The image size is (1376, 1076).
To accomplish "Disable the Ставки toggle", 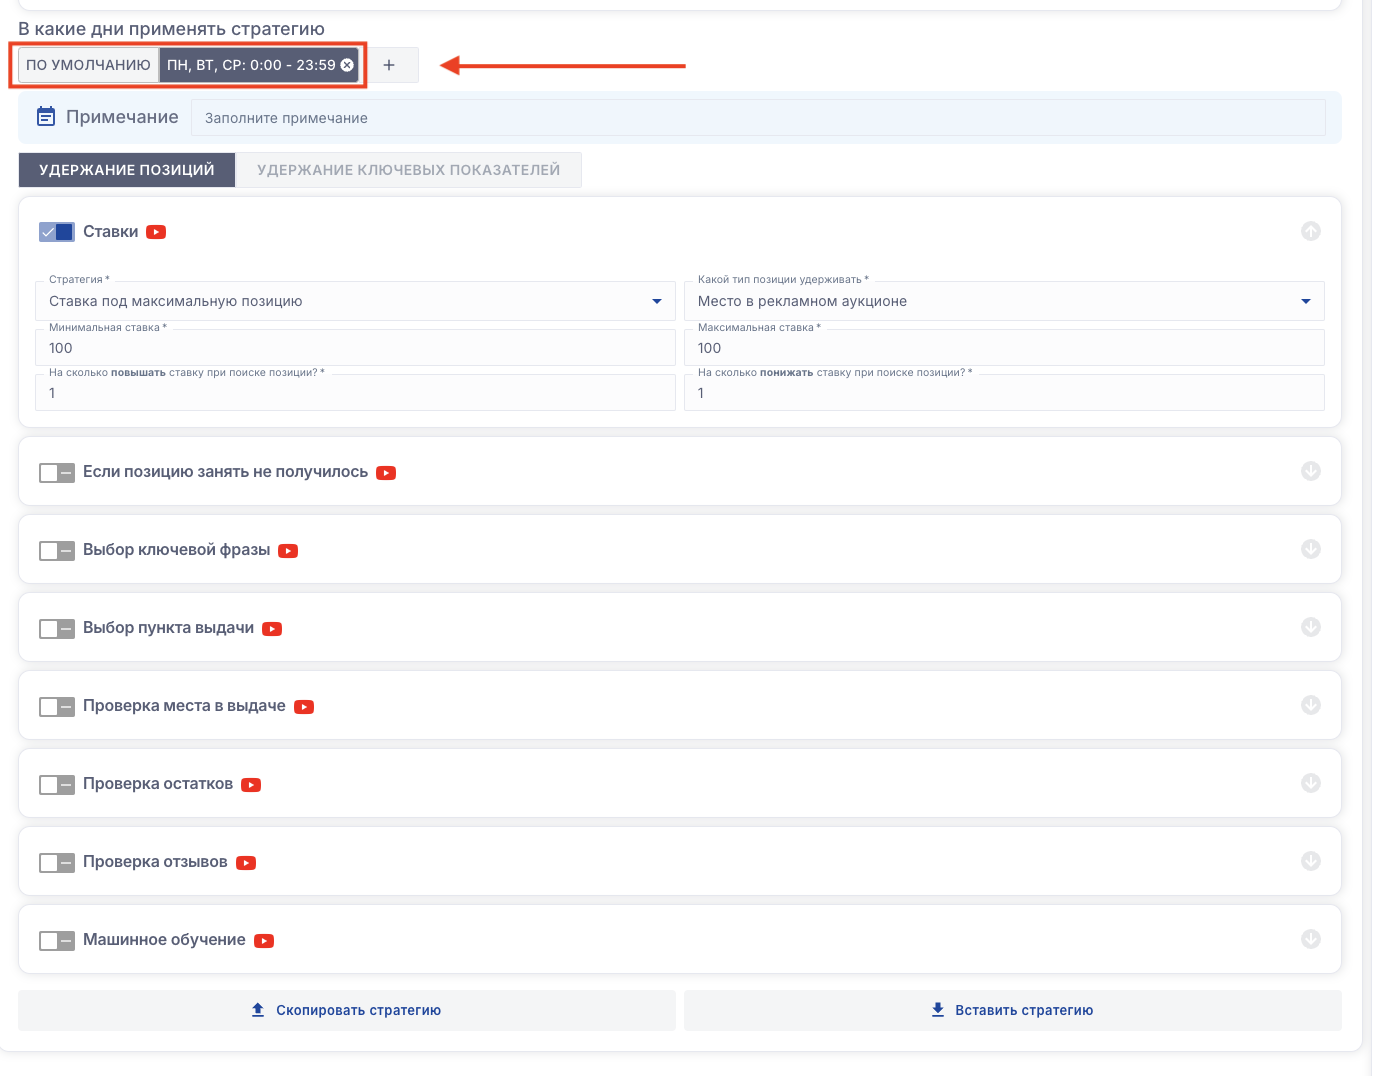I will tap(57, 232).
